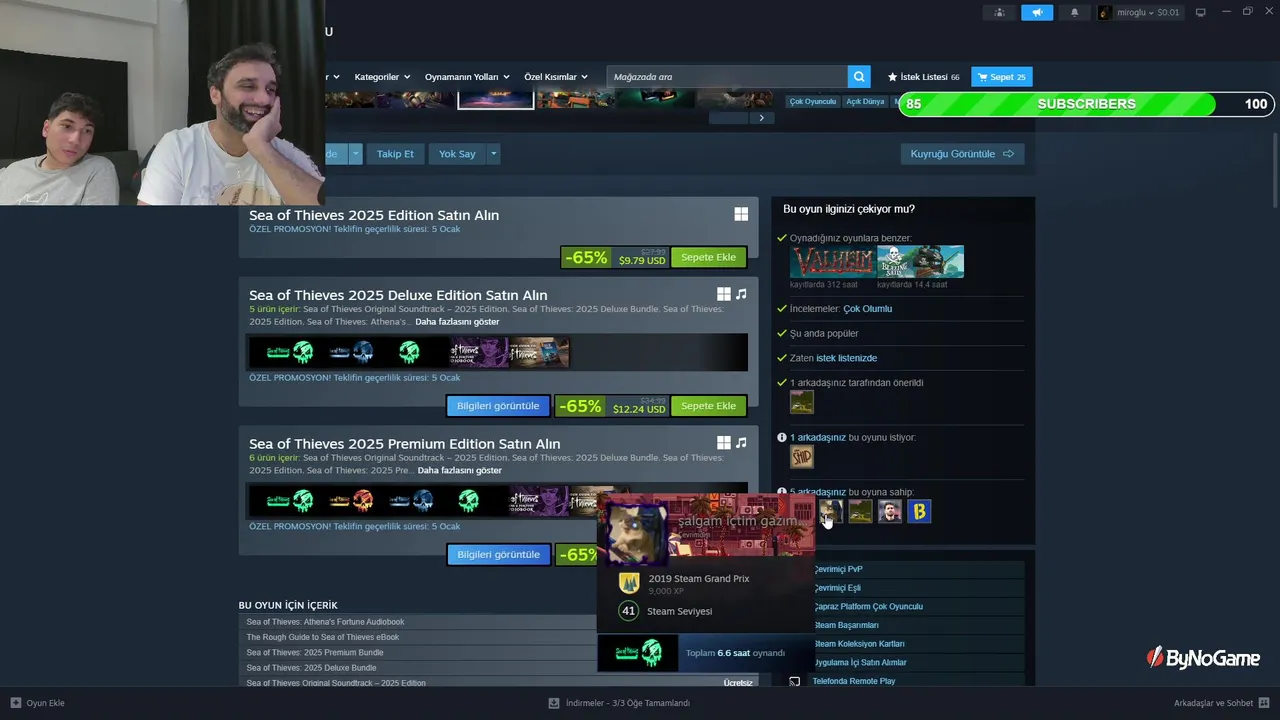Add 2025 Edition to cart via Sepete Ekle
The image size is (1280, 720).
708,257
